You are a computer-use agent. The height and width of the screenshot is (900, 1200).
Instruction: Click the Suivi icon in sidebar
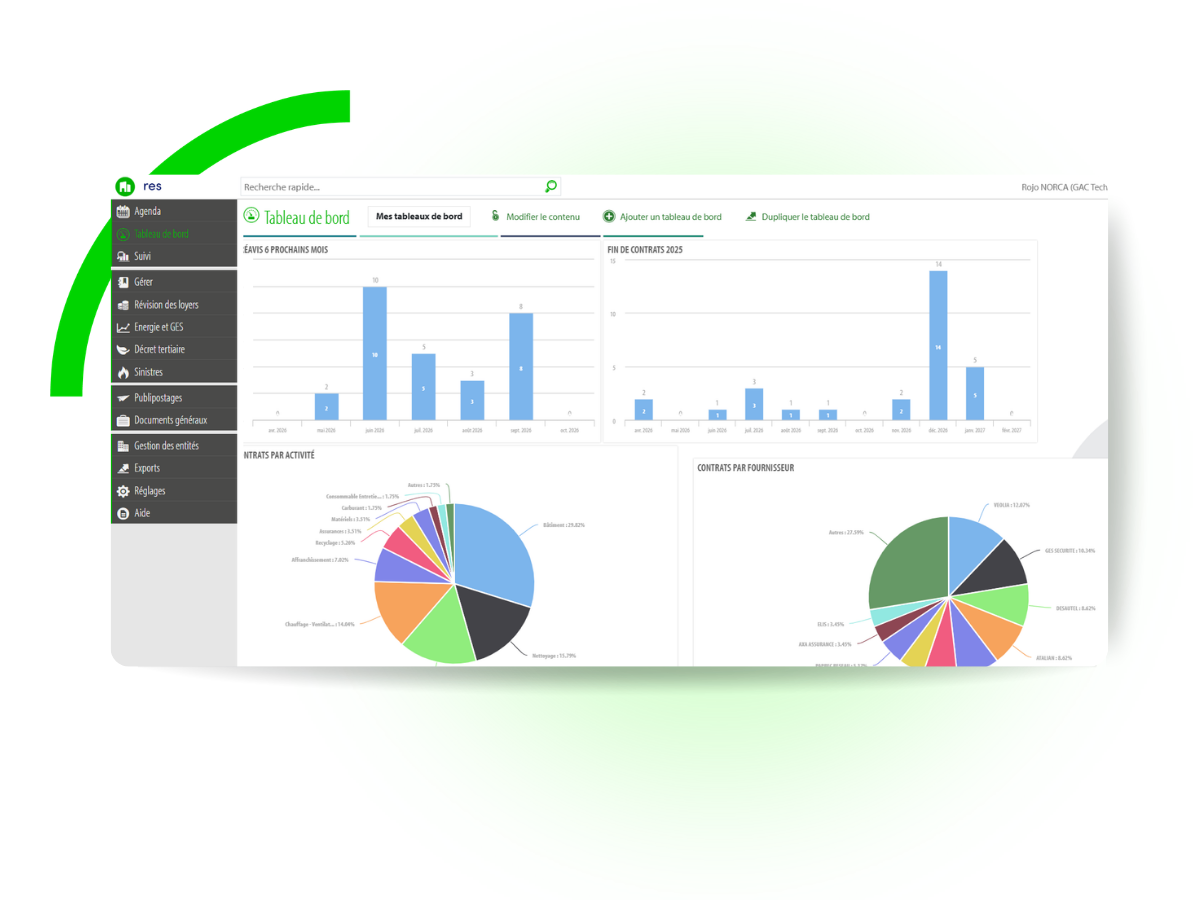tap(123, 257)
